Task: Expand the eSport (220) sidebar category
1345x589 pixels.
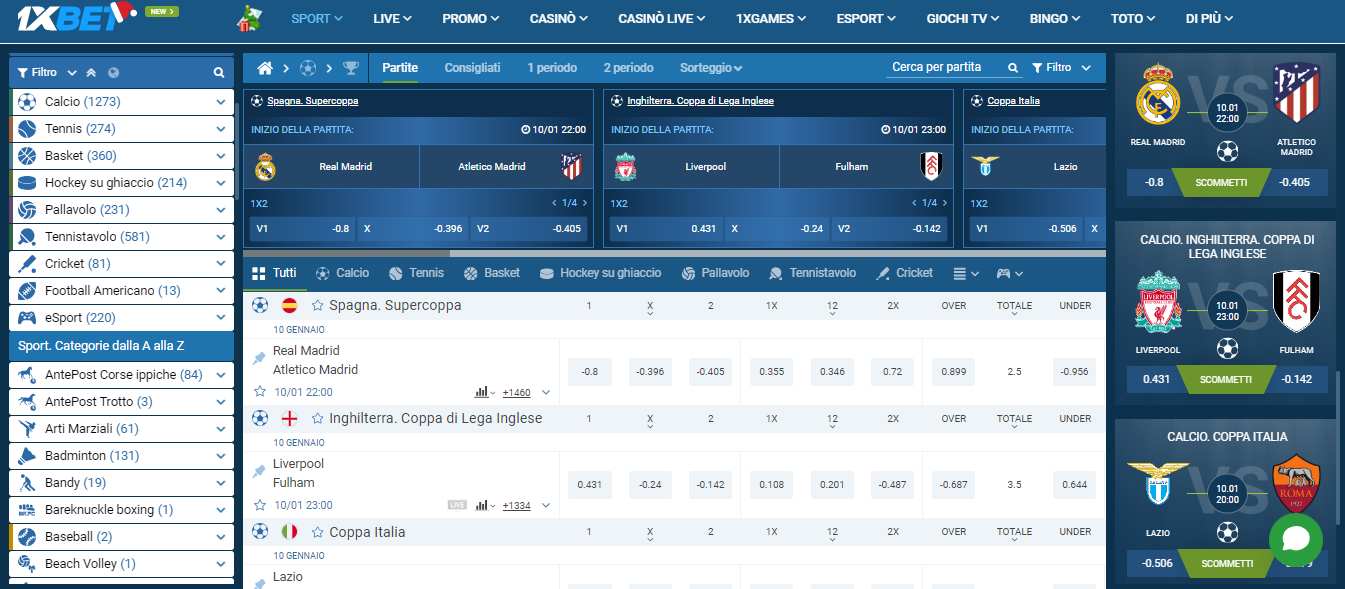Action: (221, 318)
